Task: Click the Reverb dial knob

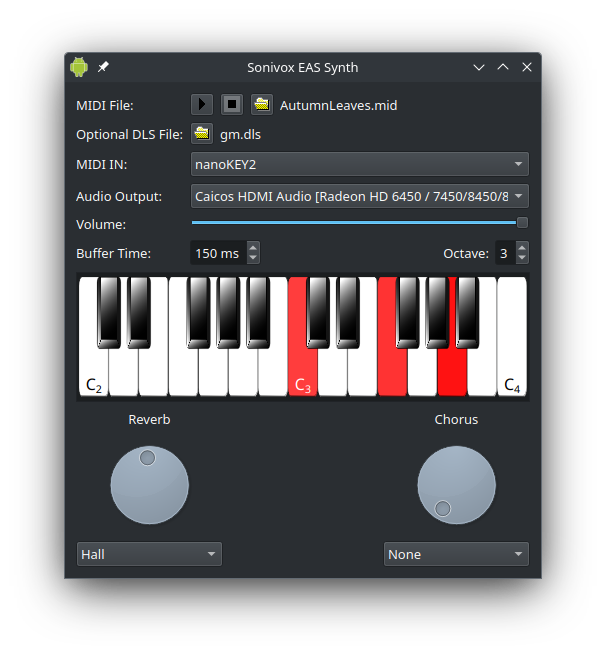Action: pos(150,485)
